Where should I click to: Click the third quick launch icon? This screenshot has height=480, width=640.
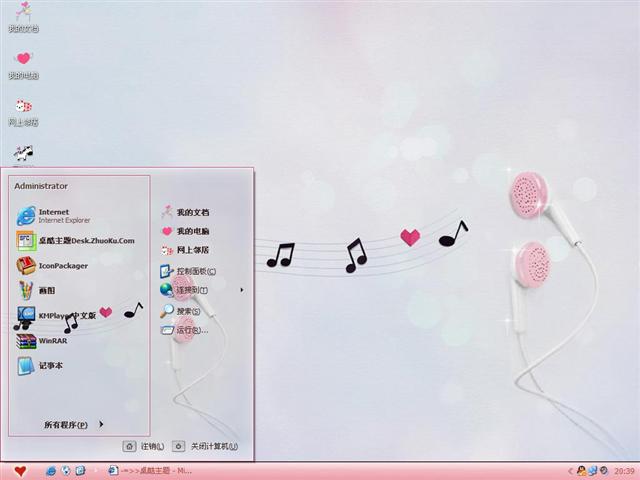point(80,471)
